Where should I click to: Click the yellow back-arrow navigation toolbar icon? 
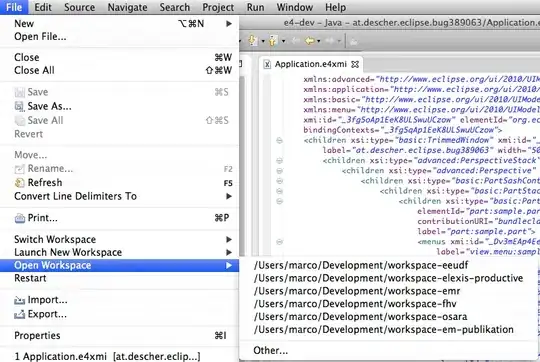[x=310, y=41]
